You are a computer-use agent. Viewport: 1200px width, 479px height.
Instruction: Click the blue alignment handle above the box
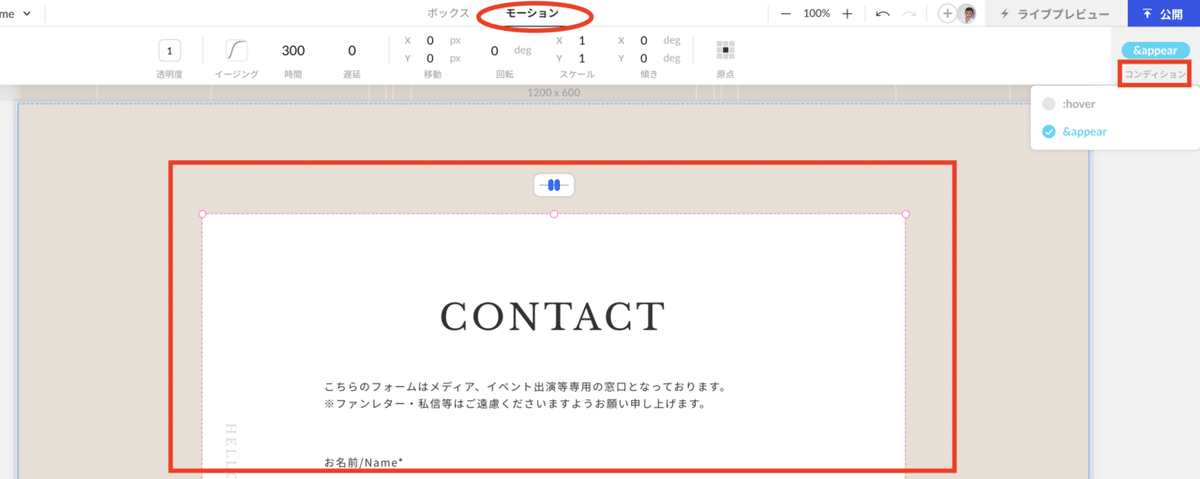click(x=554, y=186)
